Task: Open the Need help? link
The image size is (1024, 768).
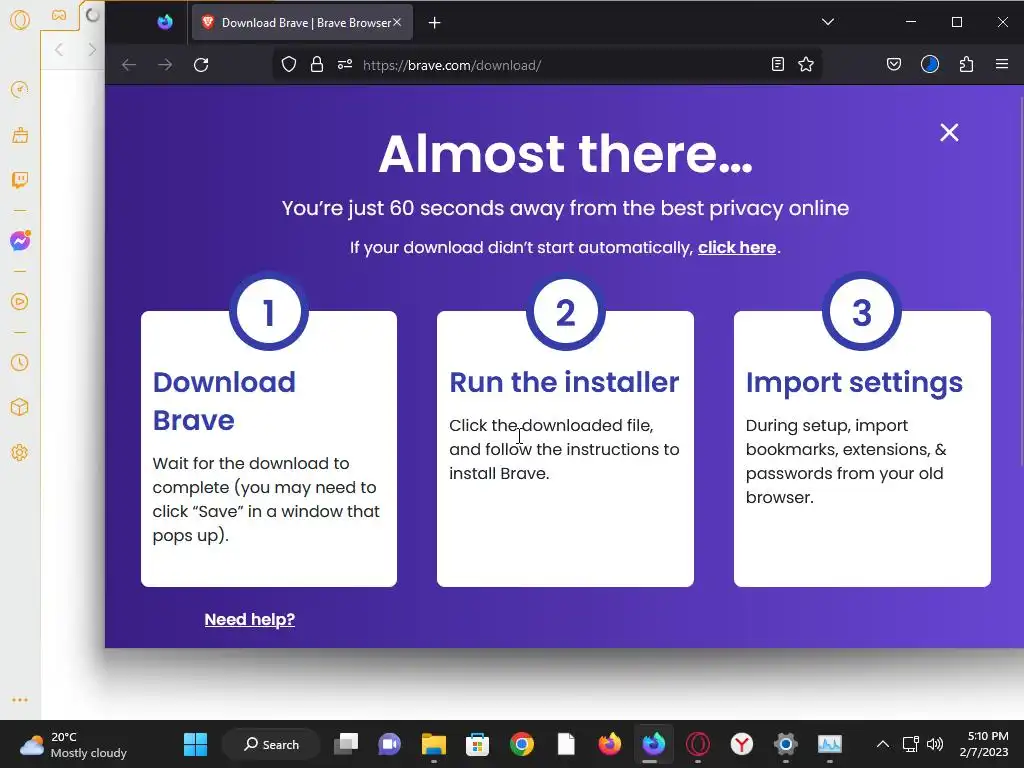Action: coord(249,619)
